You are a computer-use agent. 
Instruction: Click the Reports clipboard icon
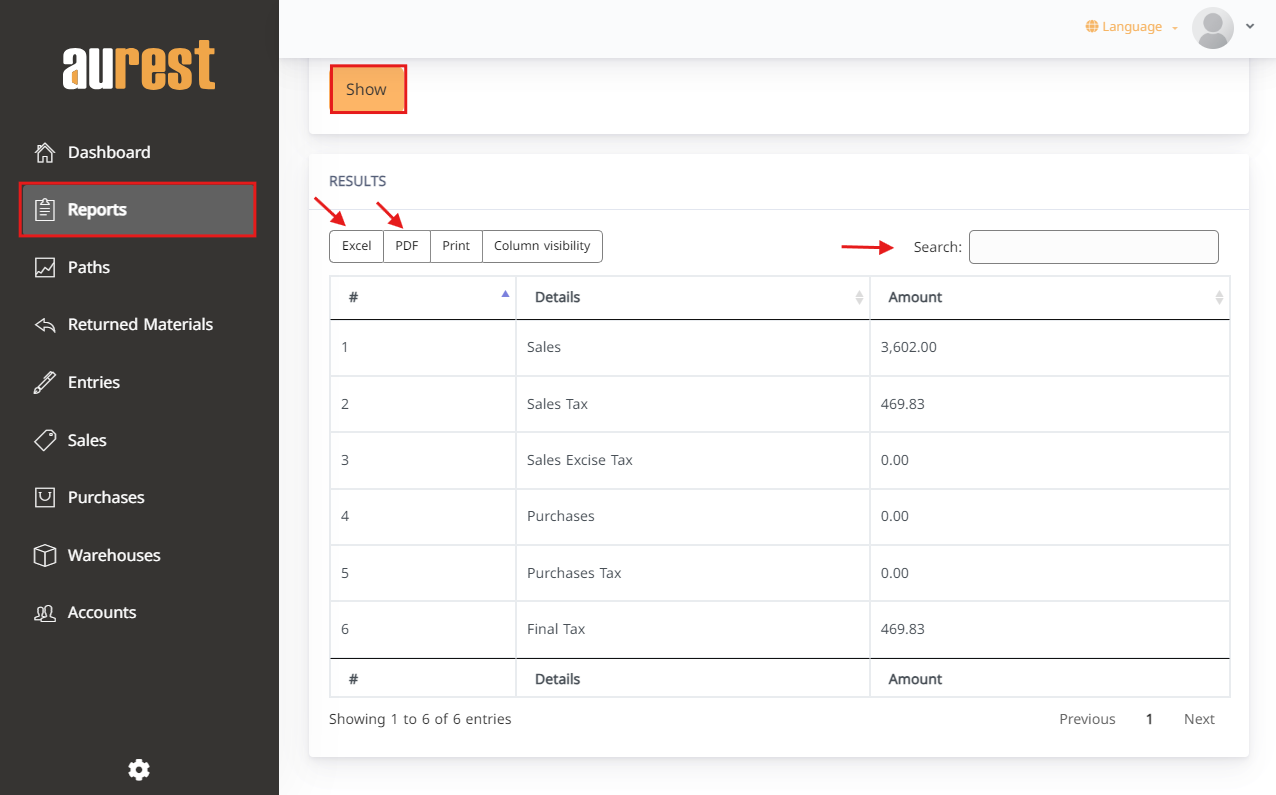[45, 210]
